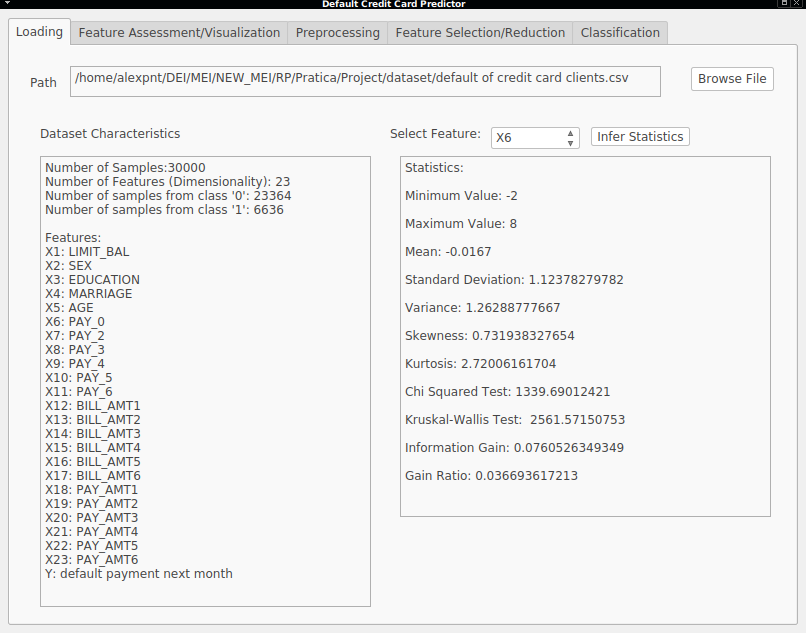Click the 'X22: PAY_AMT5' feature line
Viewport: 806px width, 633px height.
(x=91, y=546)
